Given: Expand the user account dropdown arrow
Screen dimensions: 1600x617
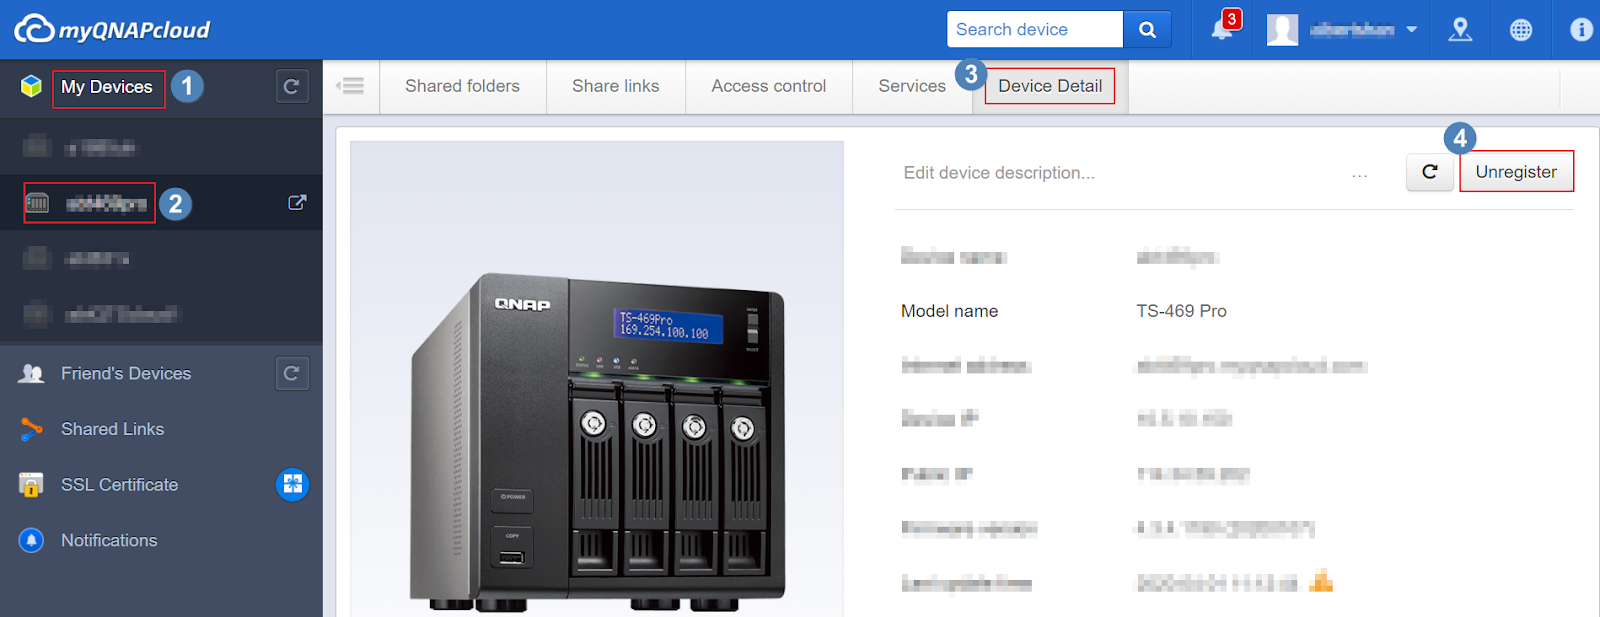Looking at the screenshot, I should pos(1411,30).
